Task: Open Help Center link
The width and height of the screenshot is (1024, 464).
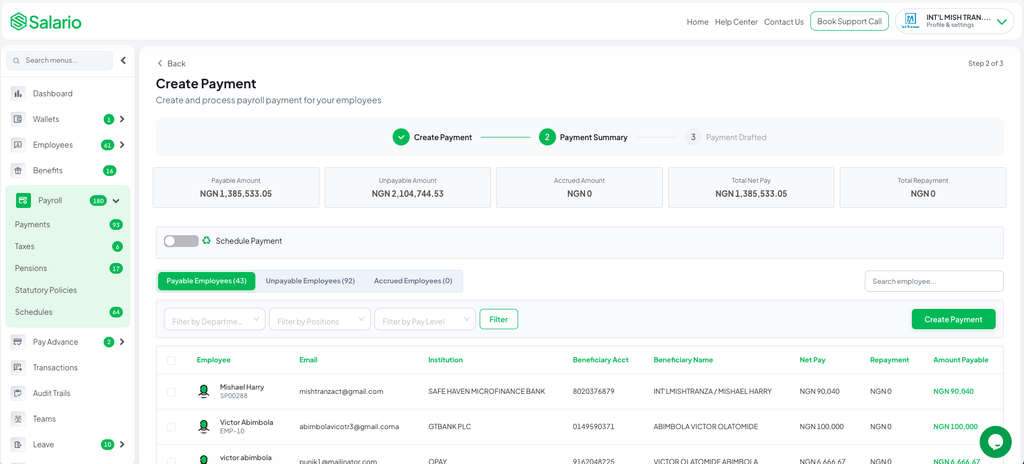Action: coord(737,22)
